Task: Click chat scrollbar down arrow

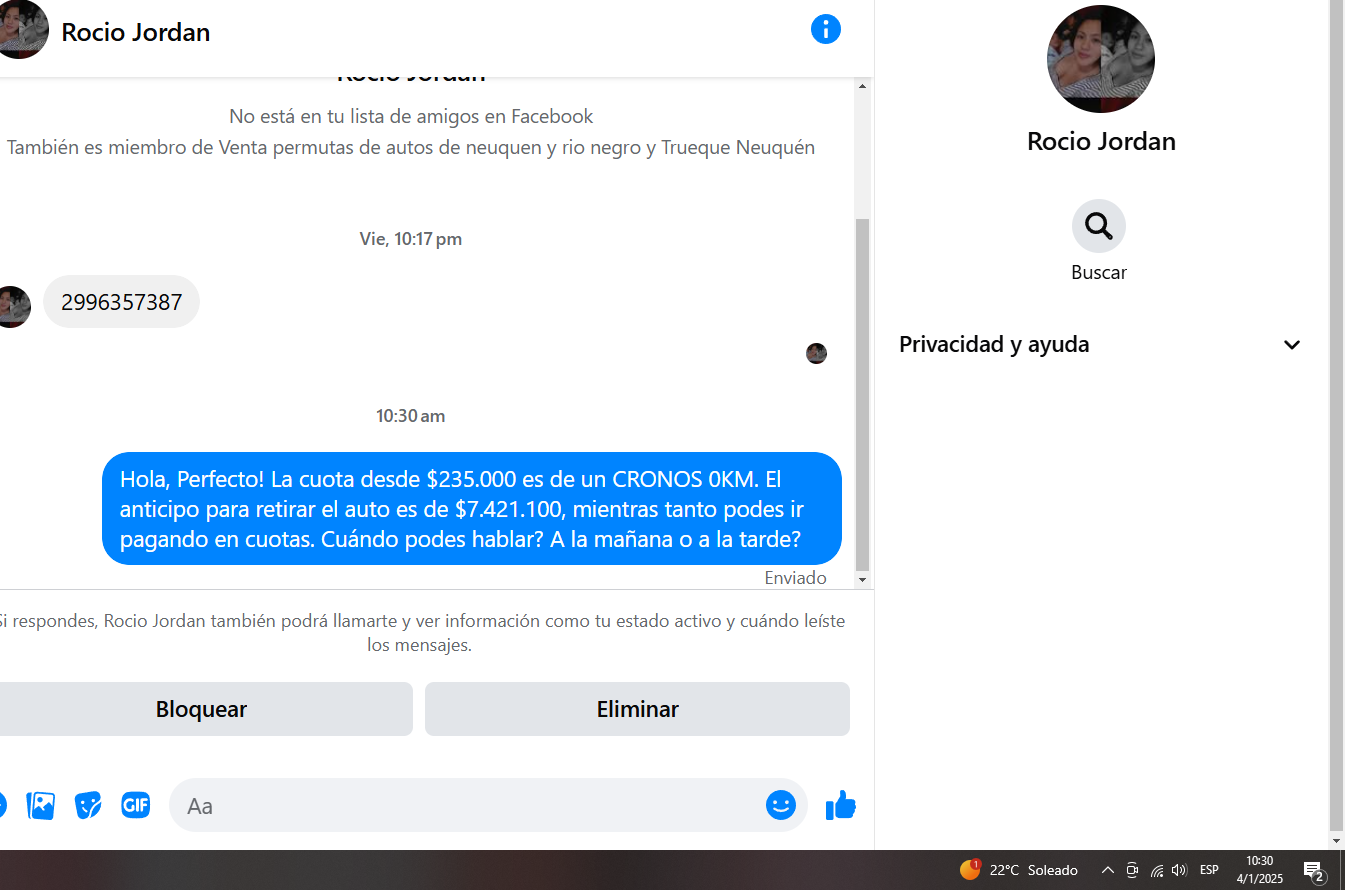Action: [863, 580]
